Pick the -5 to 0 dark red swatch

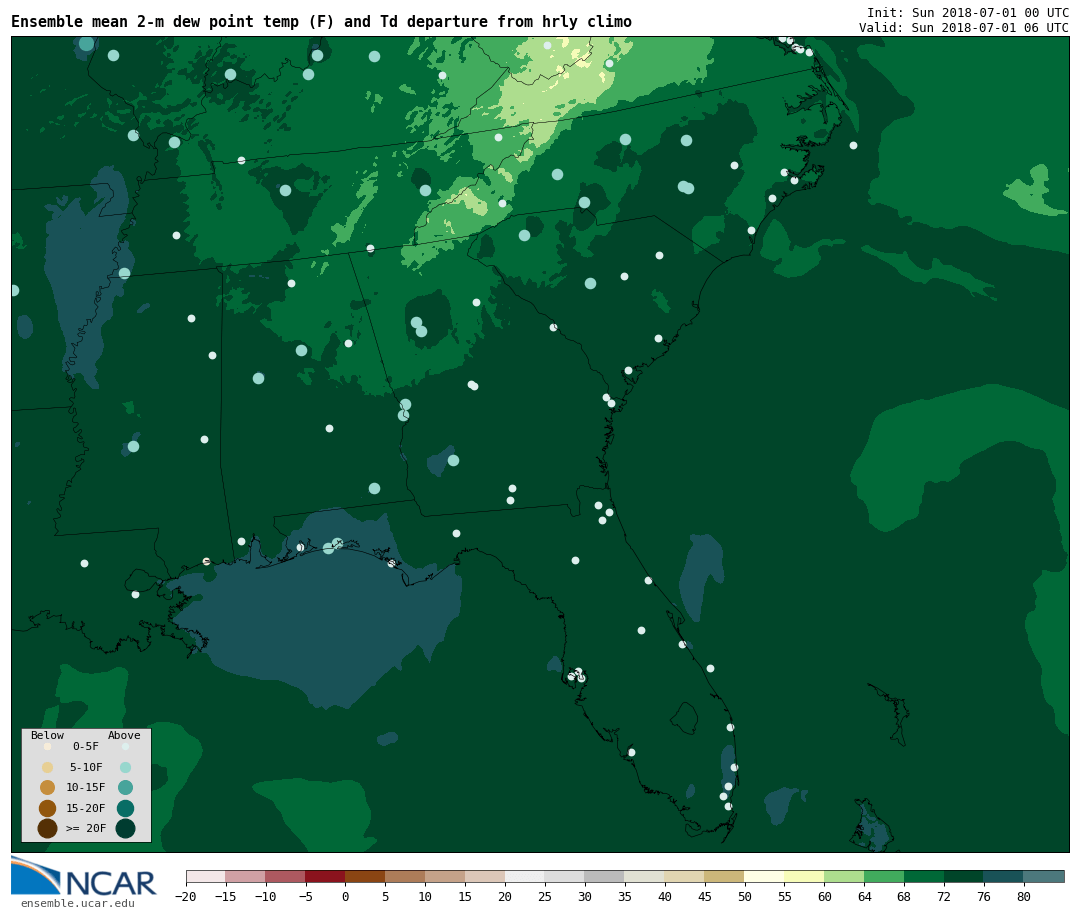[x=326, y=876]
